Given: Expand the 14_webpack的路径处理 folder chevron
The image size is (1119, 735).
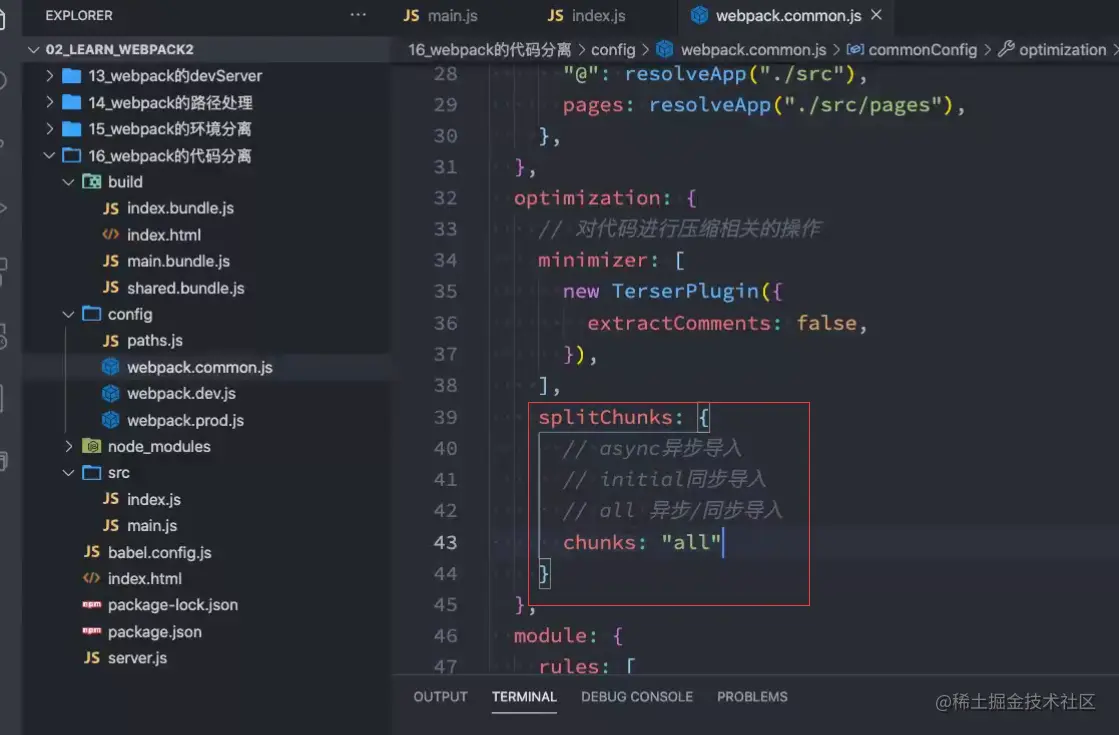Looking at the screenshot, I should [x=49, y=103].
